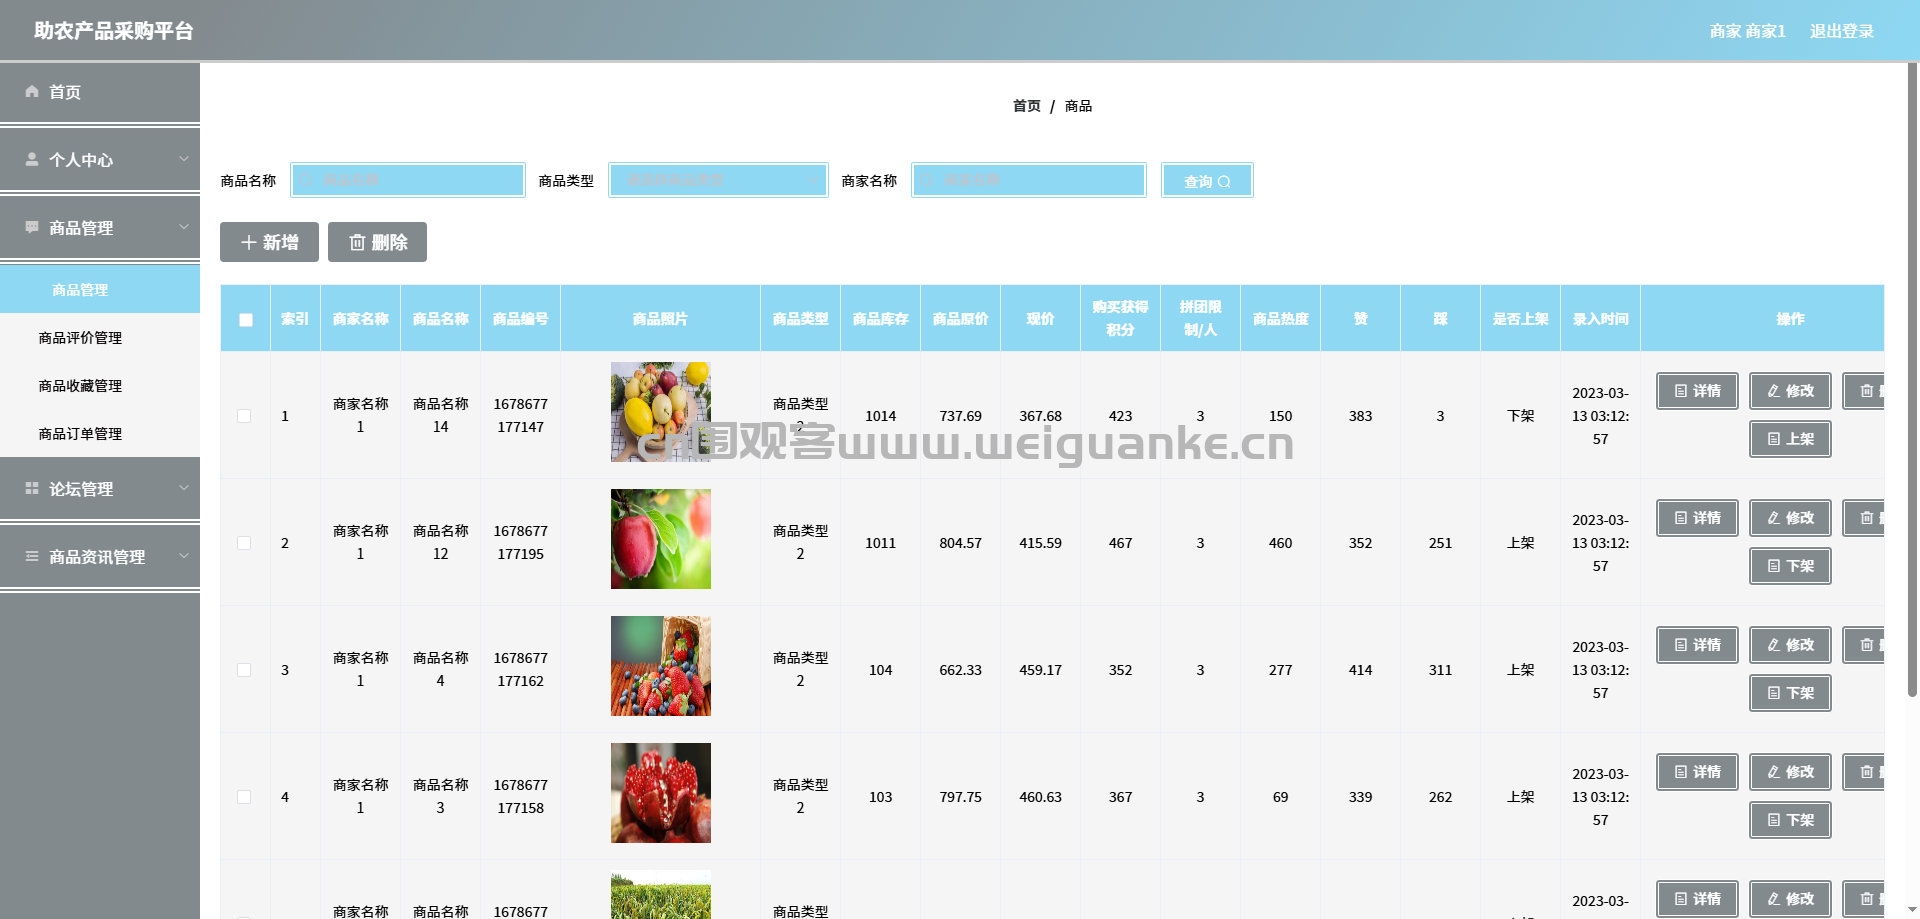Click 修改 in the partially visible fifth row

coord(1790,899)
